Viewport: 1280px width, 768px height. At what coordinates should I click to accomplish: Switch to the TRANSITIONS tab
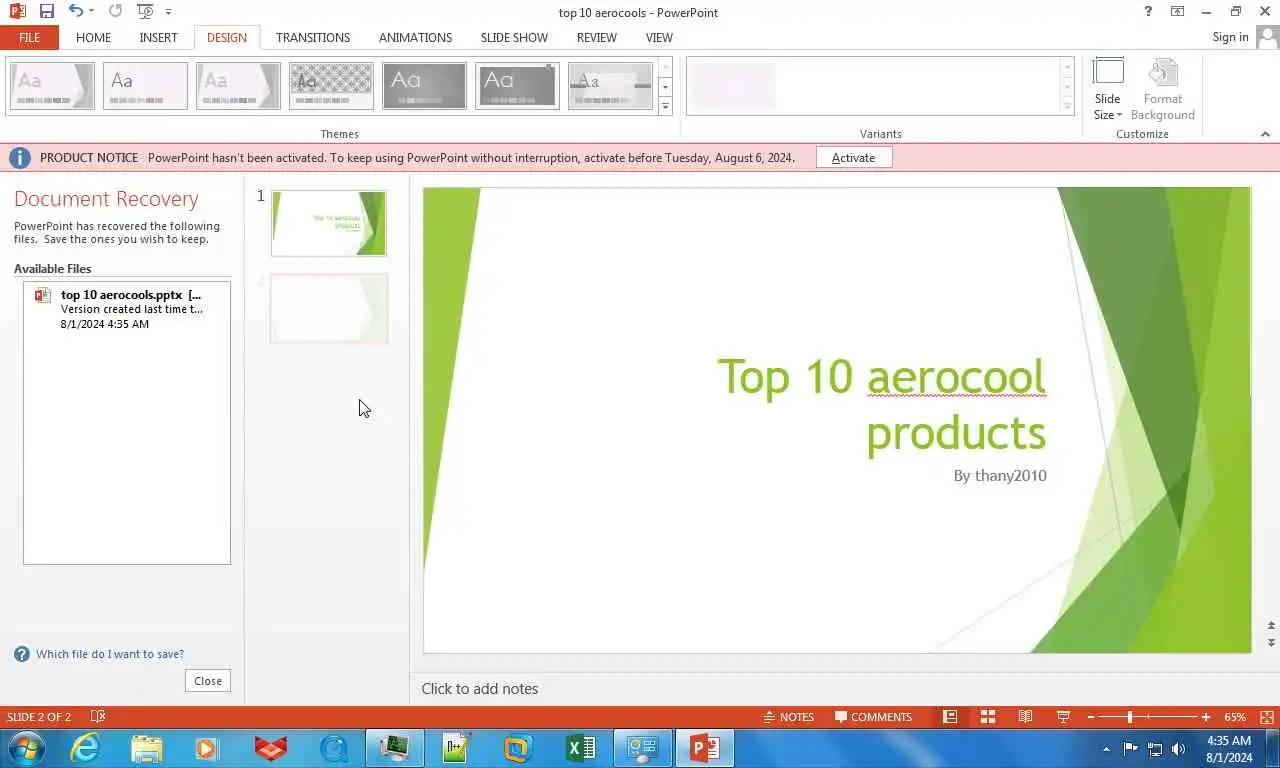click(313, 37)
